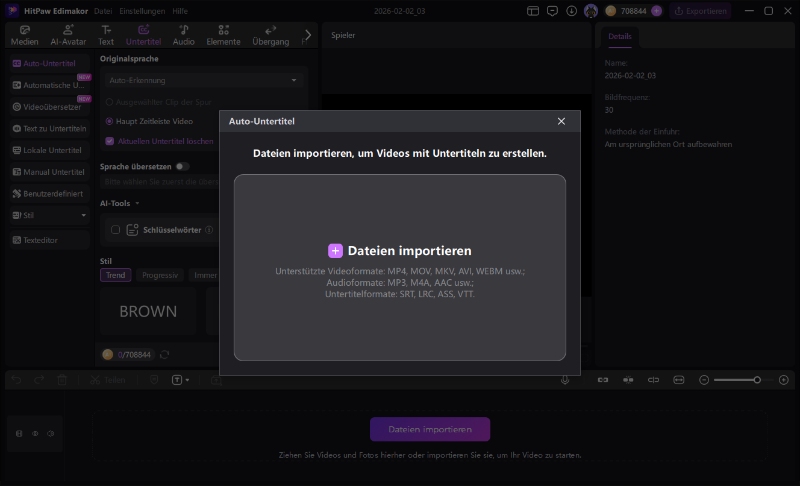
Task: Click the purple plus Dateien importieren icon
Action: click(335, 251)
